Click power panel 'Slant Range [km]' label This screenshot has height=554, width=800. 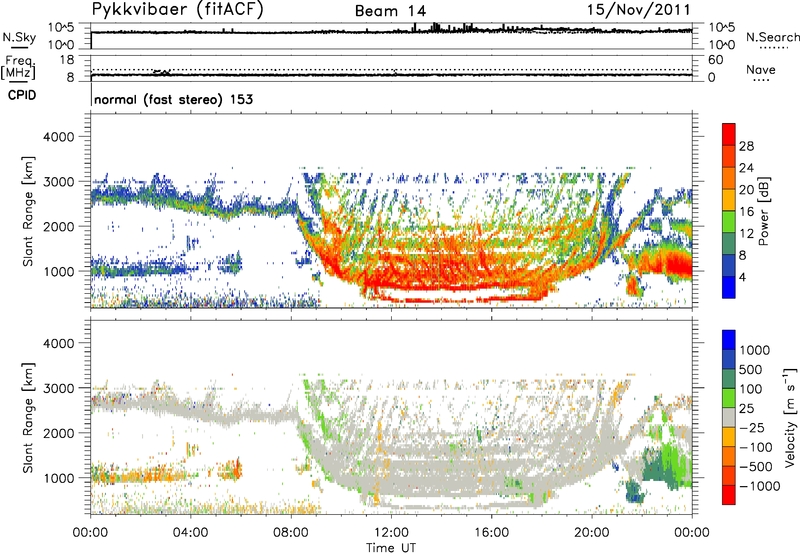click(x=28, y=211)
